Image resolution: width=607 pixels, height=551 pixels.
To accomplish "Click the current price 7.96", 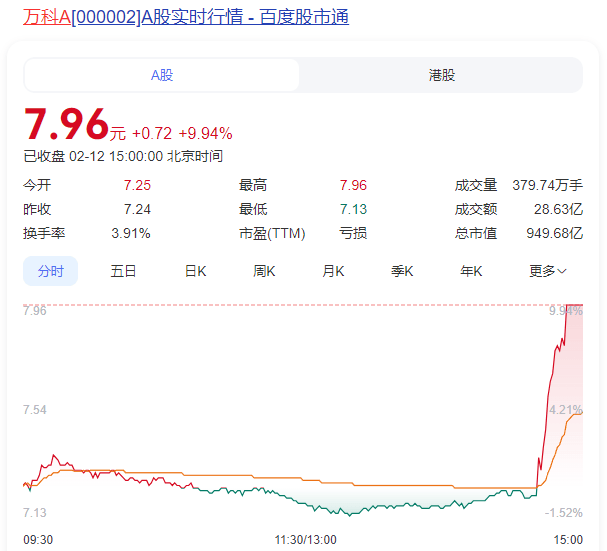I will click(x=66, y=124).
